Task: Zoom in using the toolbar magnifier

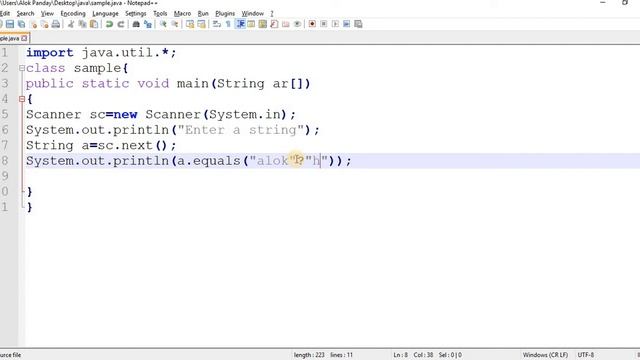Action: coord(163,24)
